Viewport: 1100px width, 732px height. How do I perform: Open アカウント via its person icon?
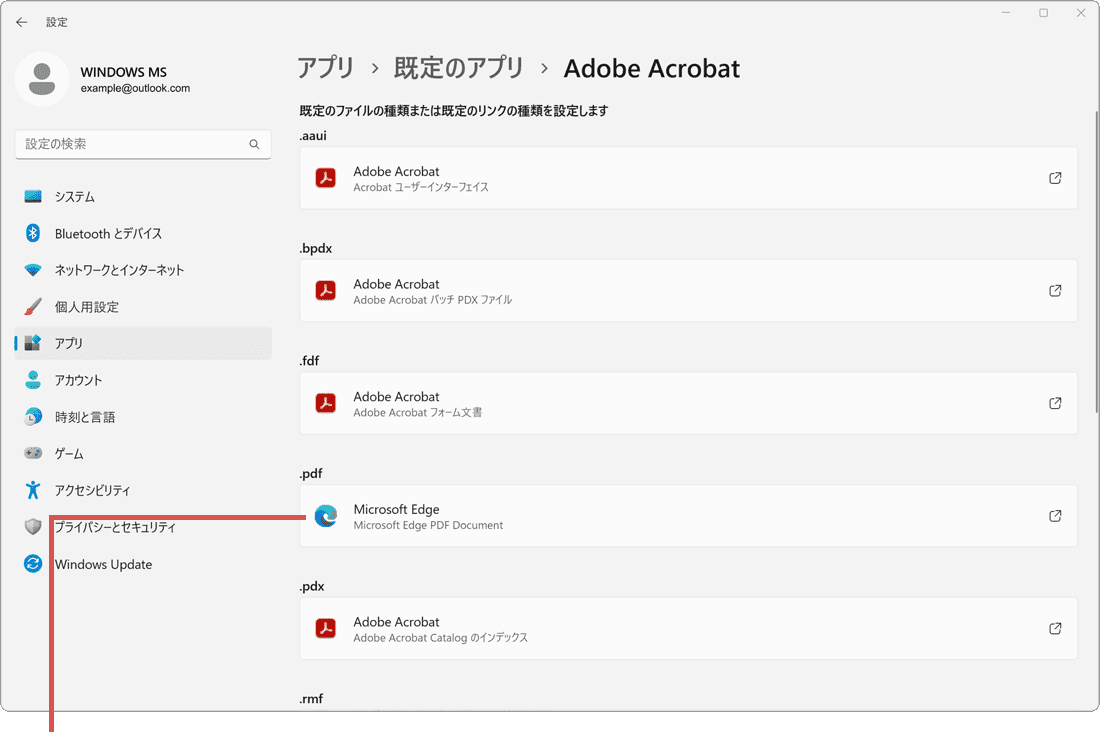[32, 380]
